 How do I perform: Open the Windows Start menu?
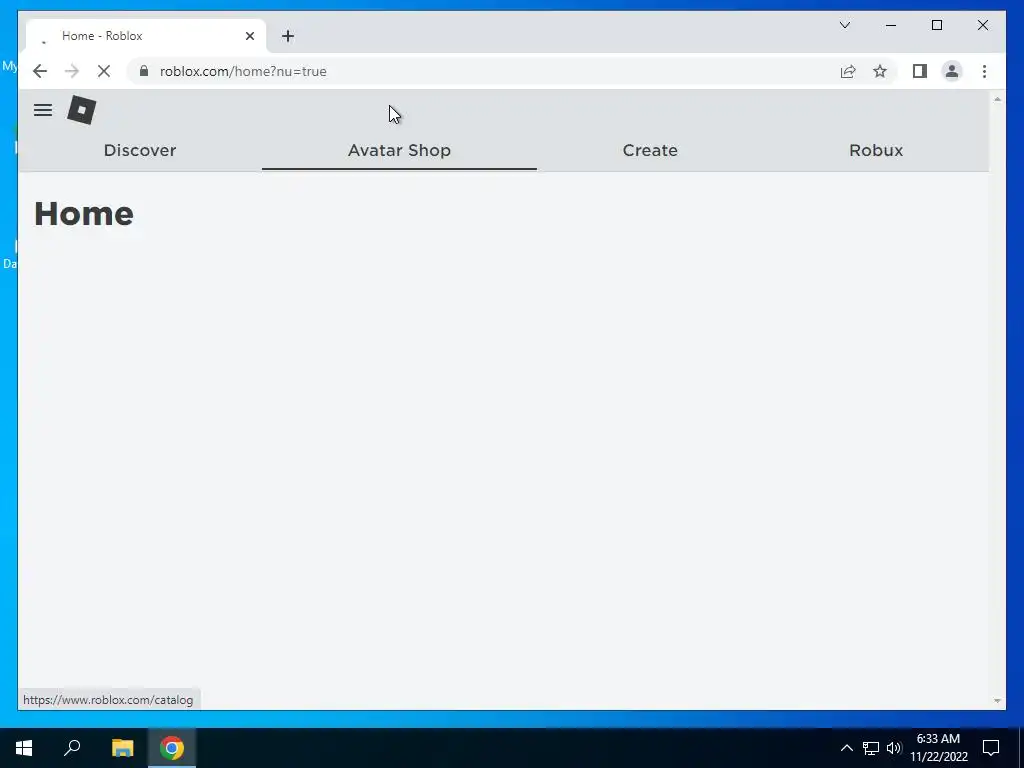(x=24, y=748)
